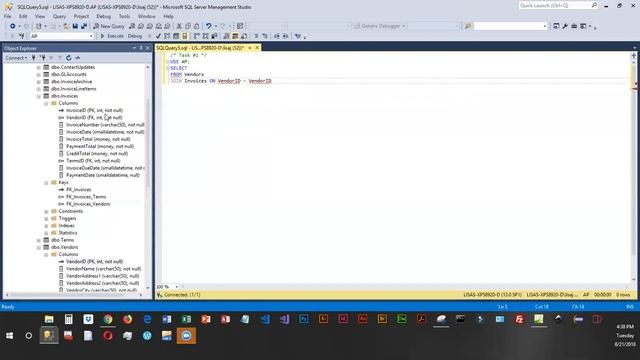Click the Open File folder icon
The height and width of the screenshot is (360, 640).
(x=66, y=26)
